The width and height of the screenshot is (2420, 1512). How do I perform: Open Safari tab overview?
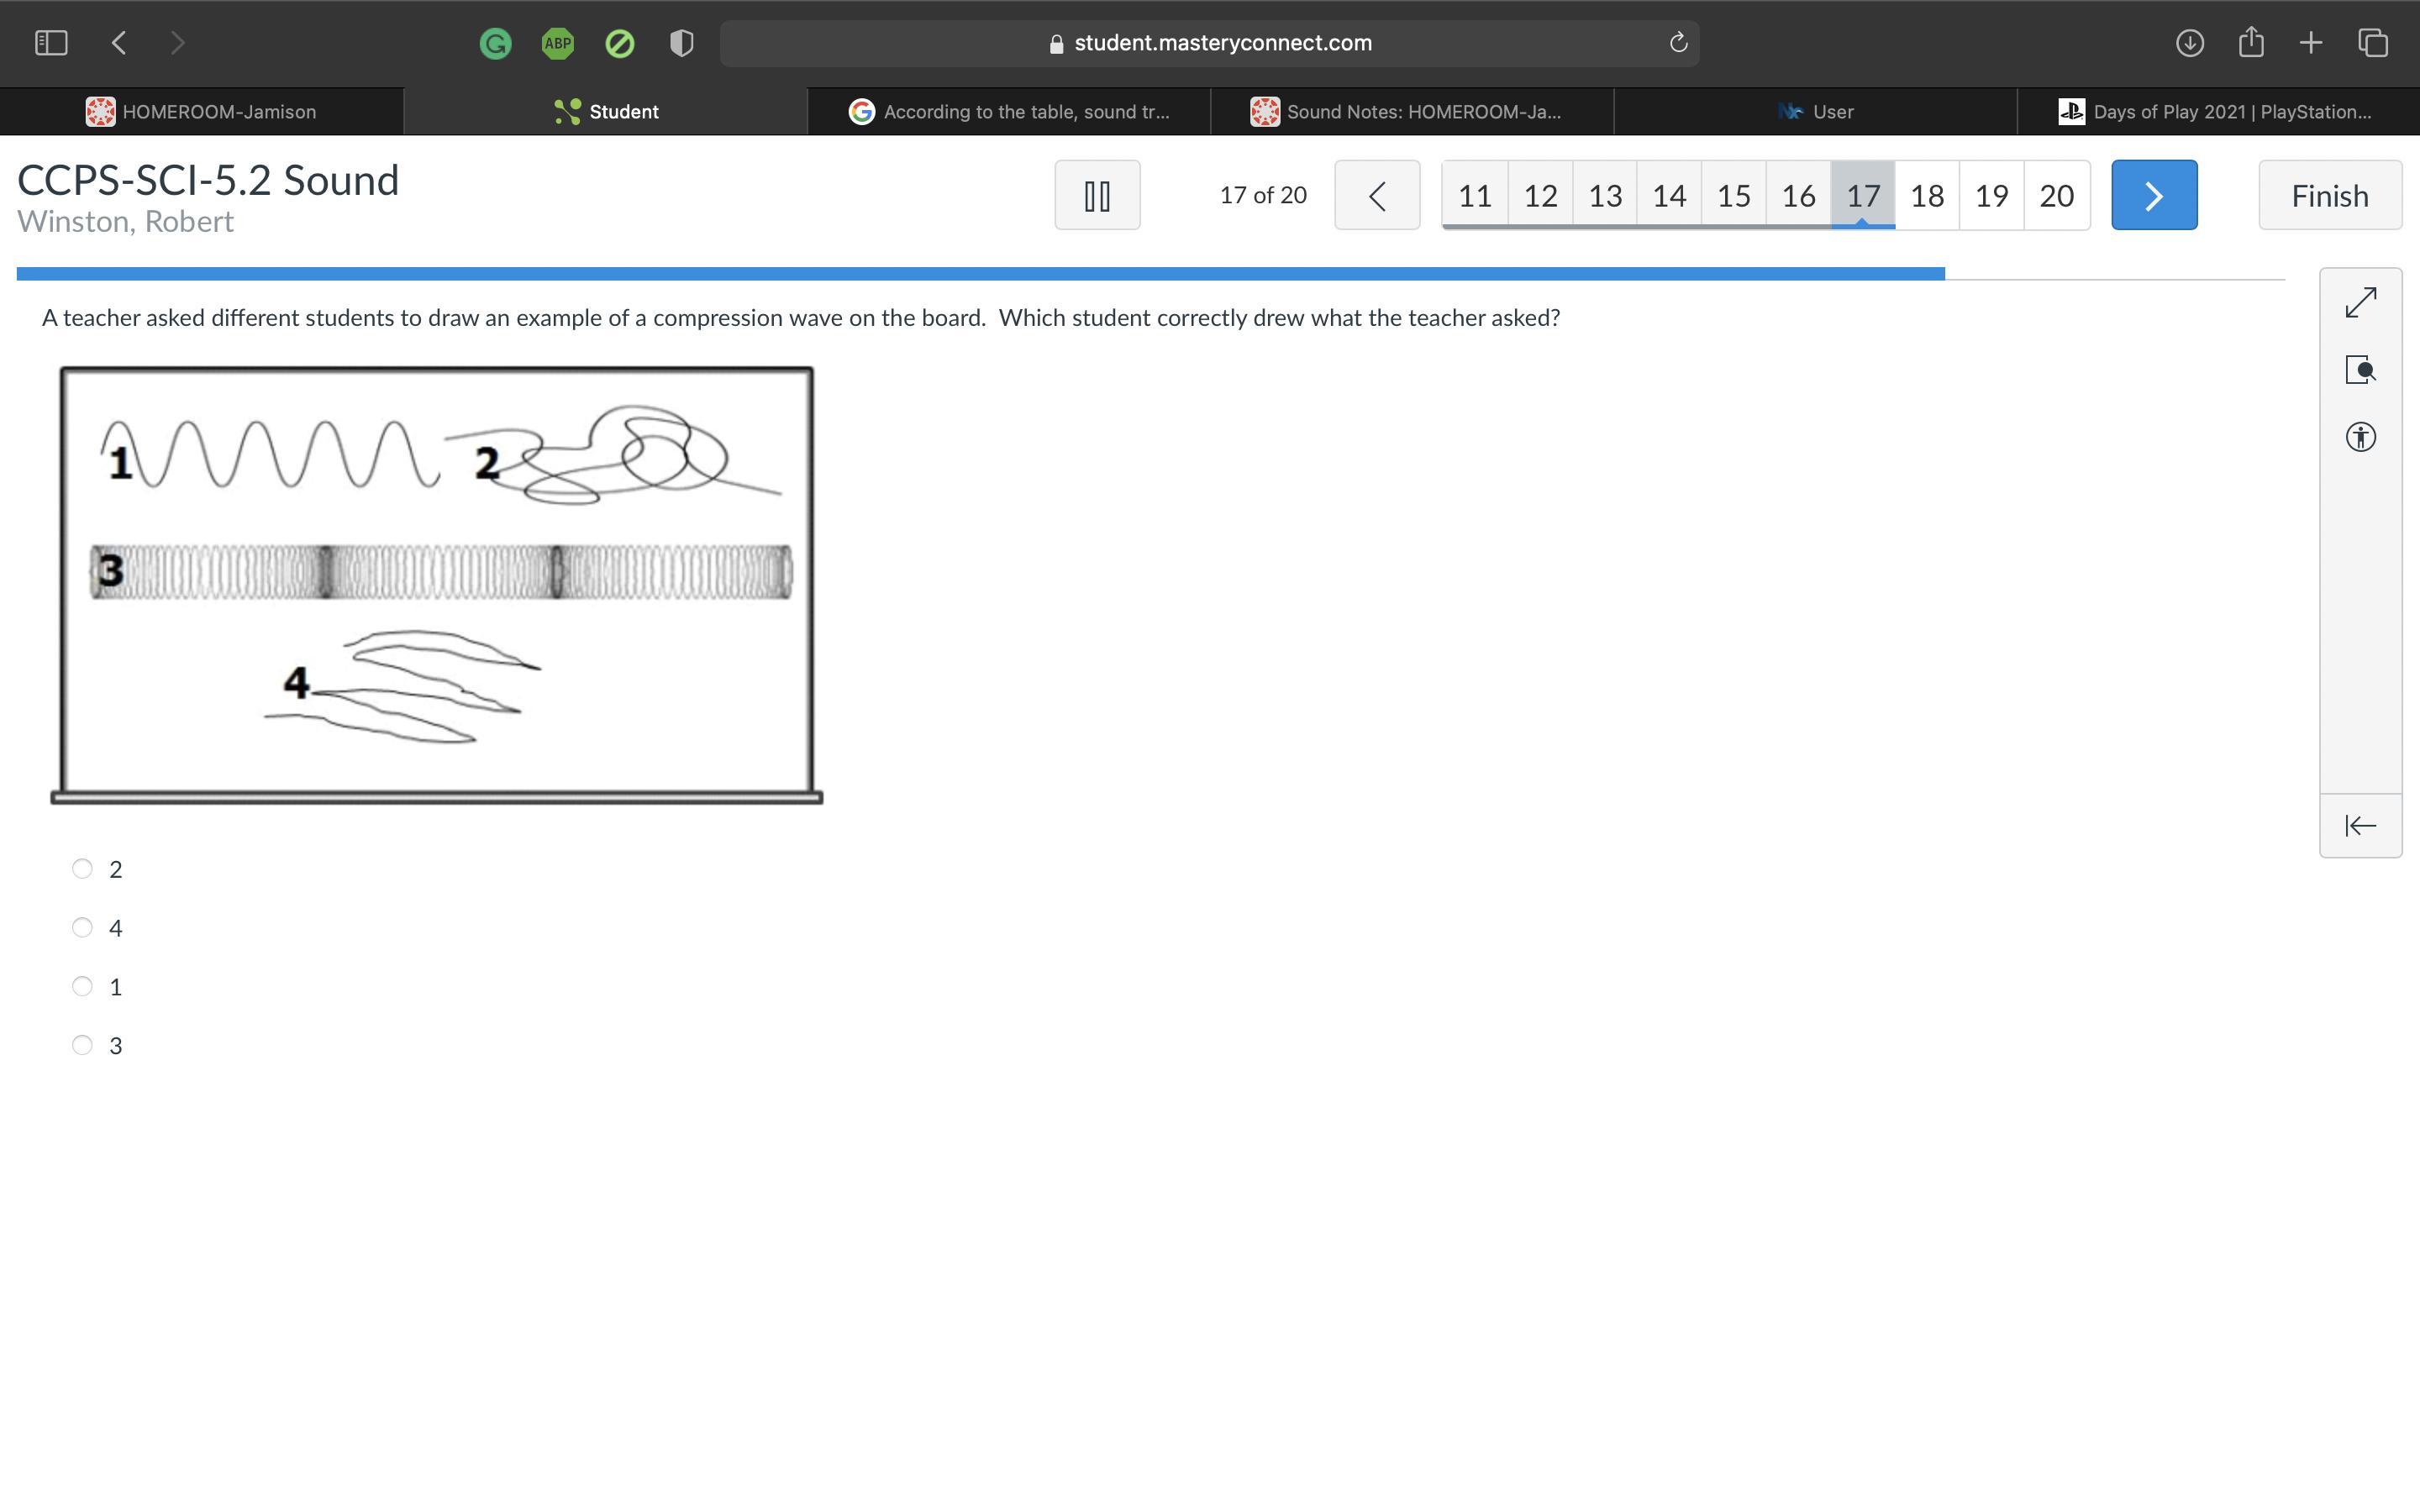pyautogui.click(x=2373, y=43)
